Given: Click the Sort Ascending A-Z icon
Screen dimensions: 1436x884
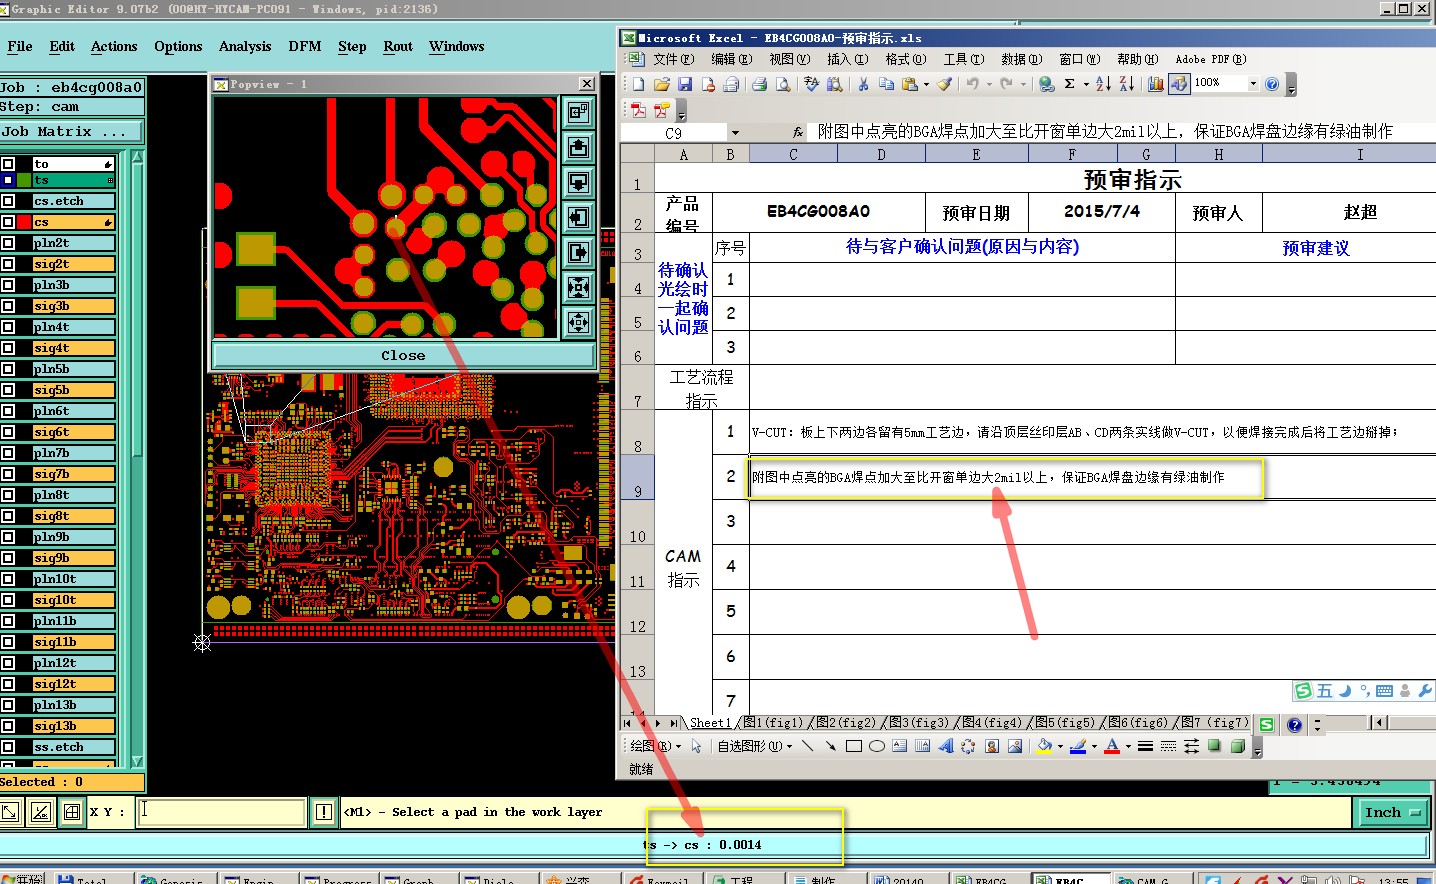Looking at the screenshot, I should (x=1103, y=84).
